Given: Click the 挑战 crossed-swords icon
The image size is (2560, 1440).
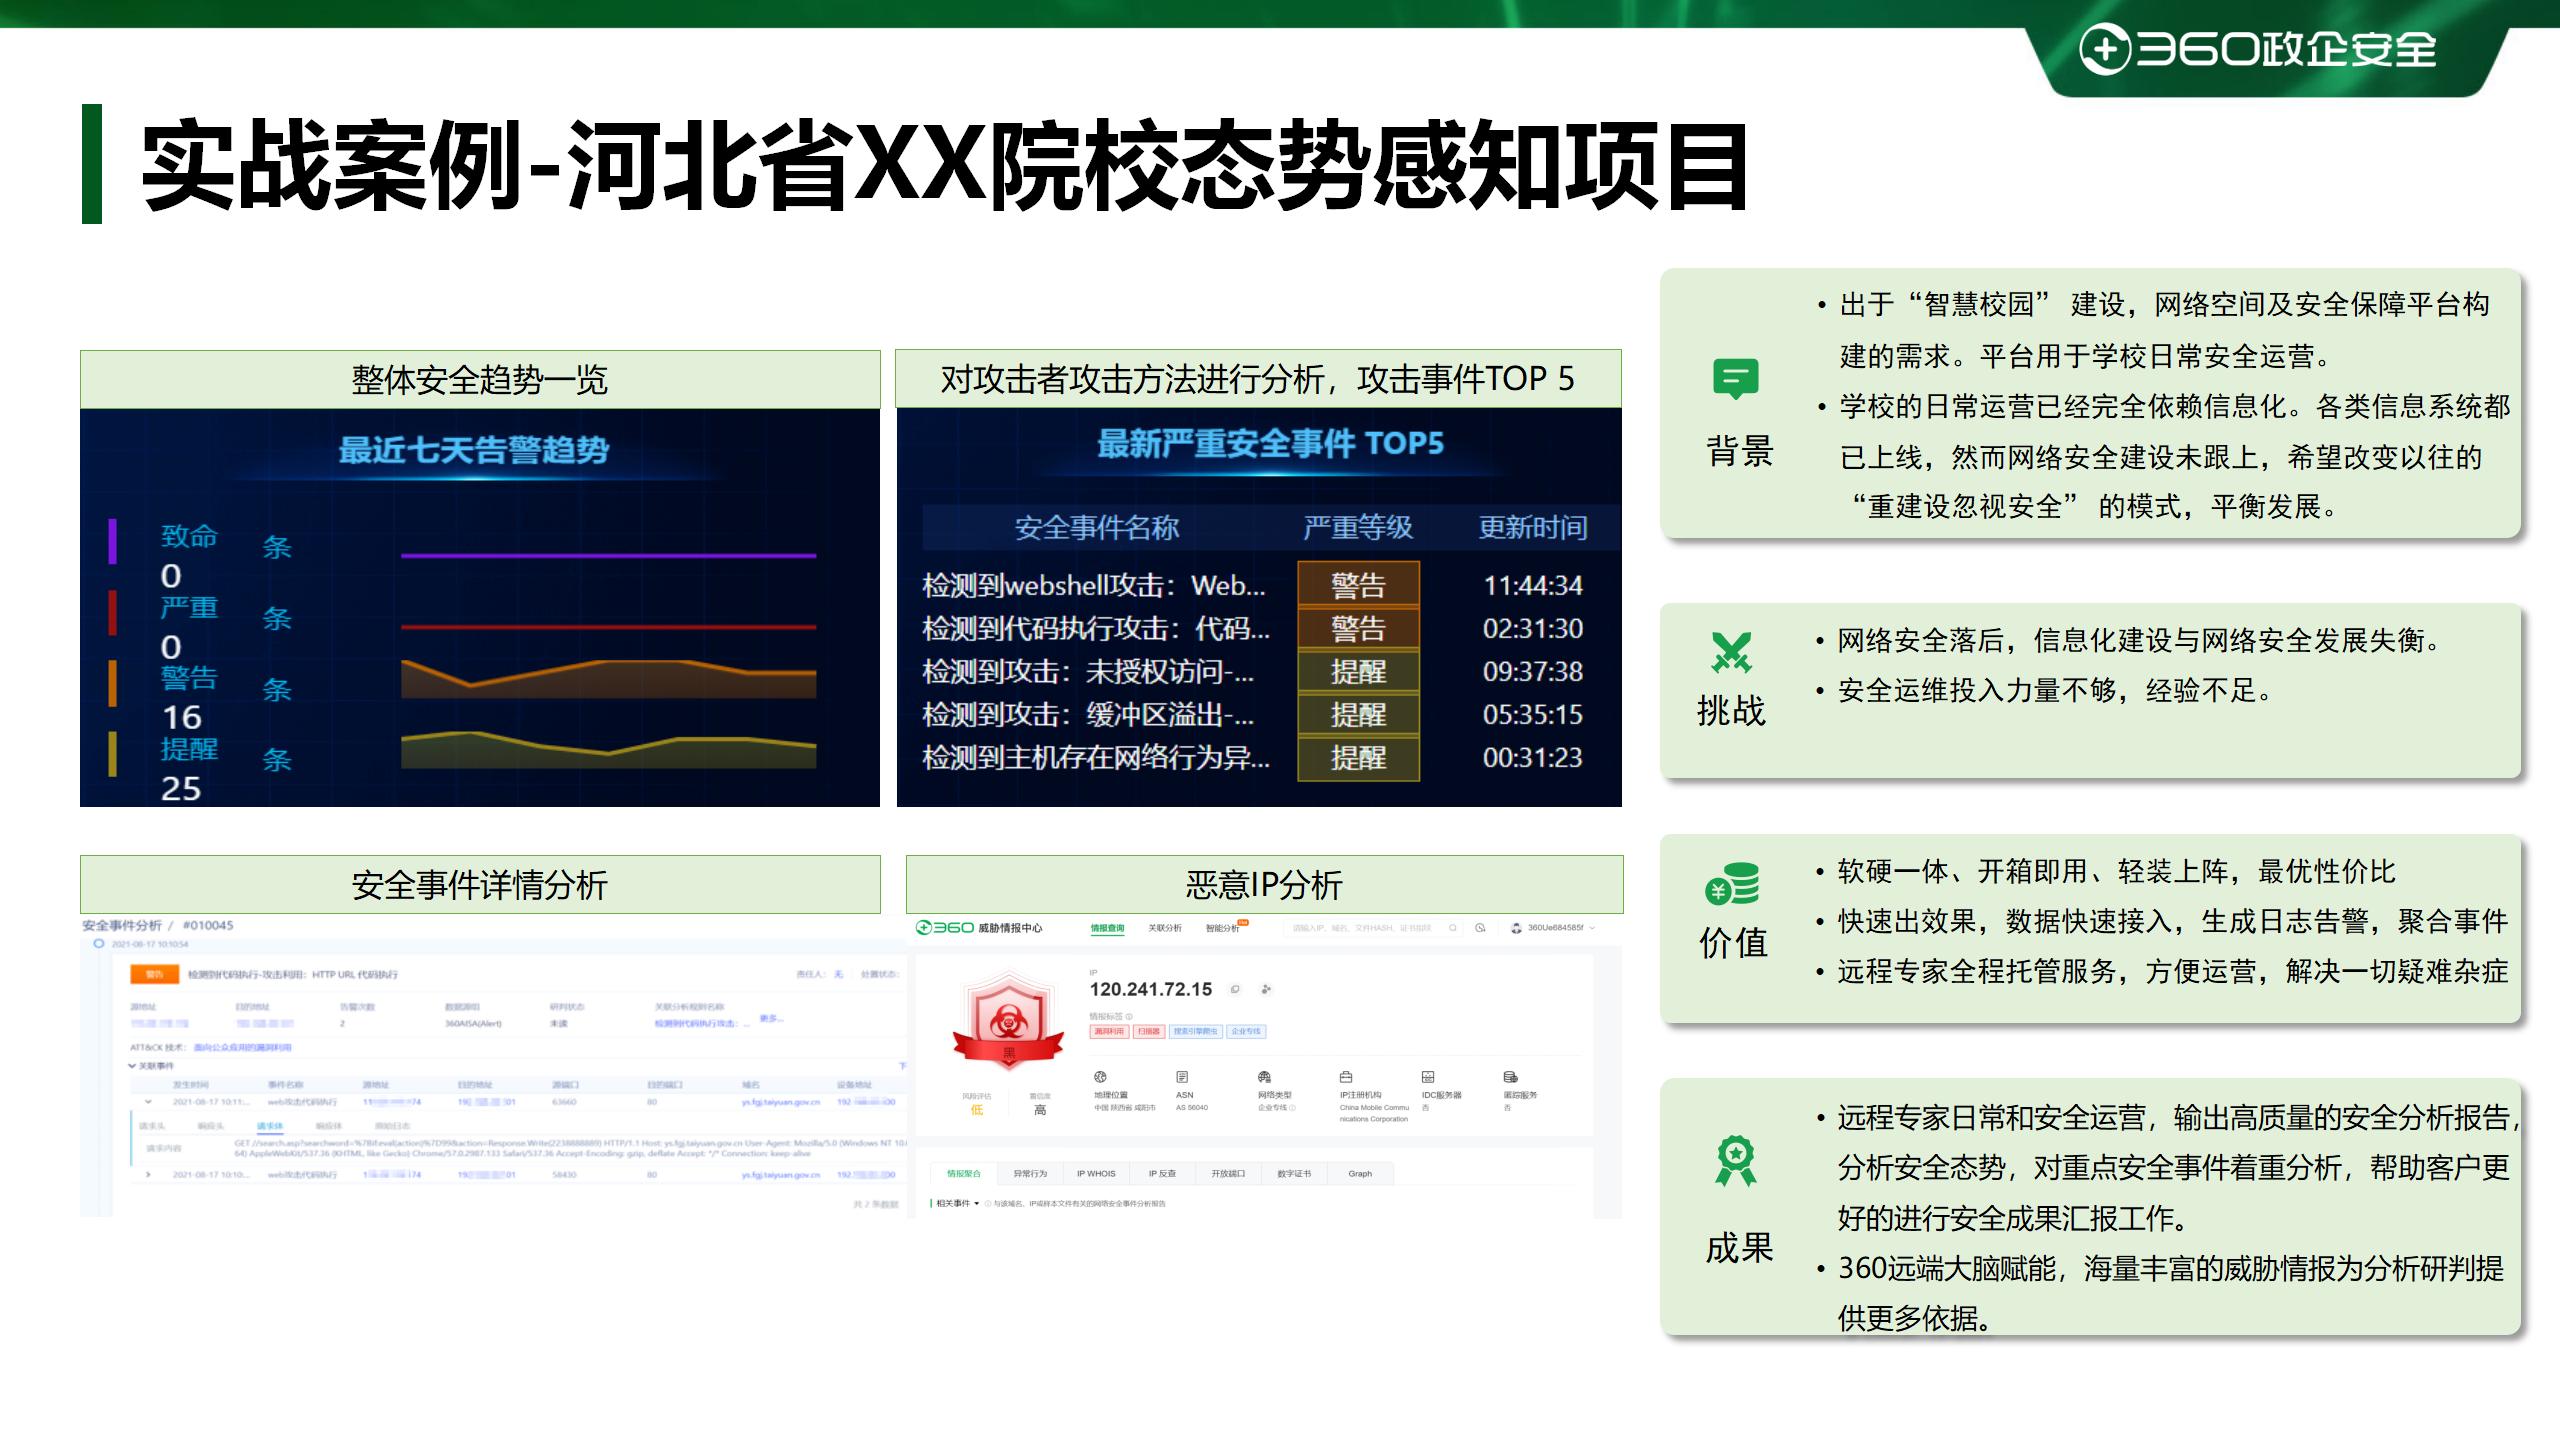Looking at the screenshot, I should pyautogui.click(x=1731, y=652).
